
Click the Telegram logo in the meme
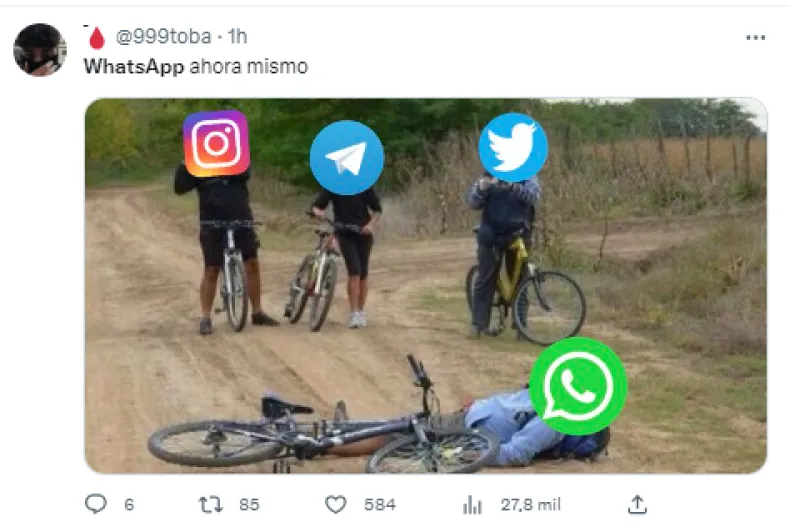click(x=346, y=157)
